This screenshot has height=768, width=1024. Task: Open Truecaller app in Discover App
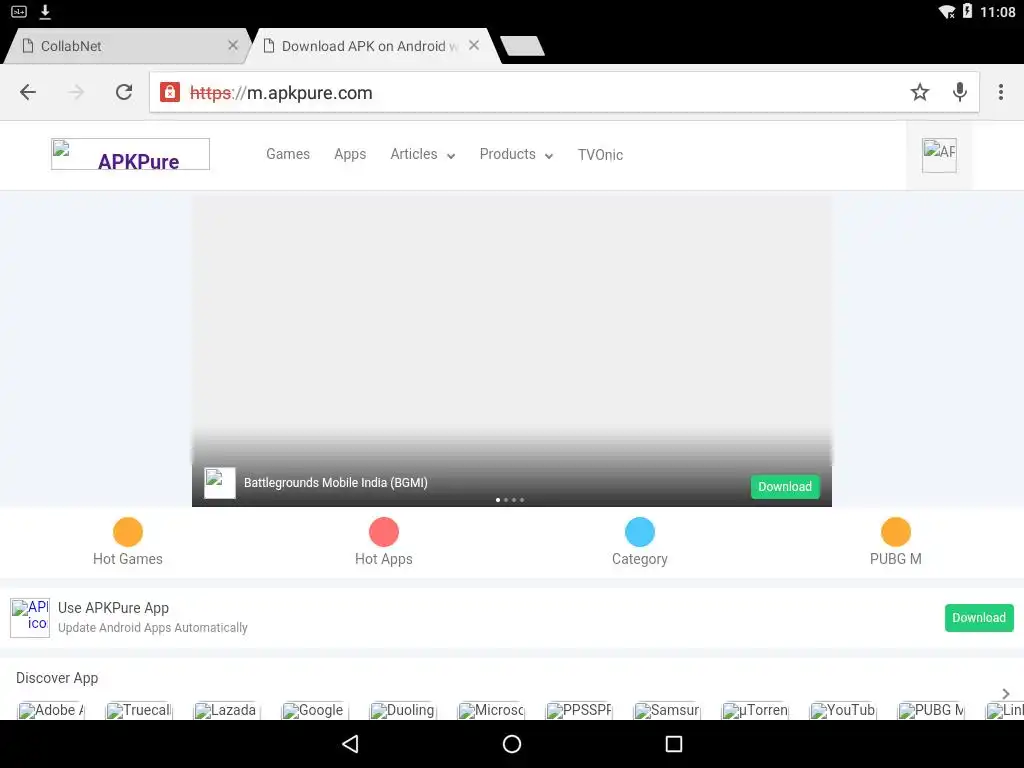coord(139,710)
